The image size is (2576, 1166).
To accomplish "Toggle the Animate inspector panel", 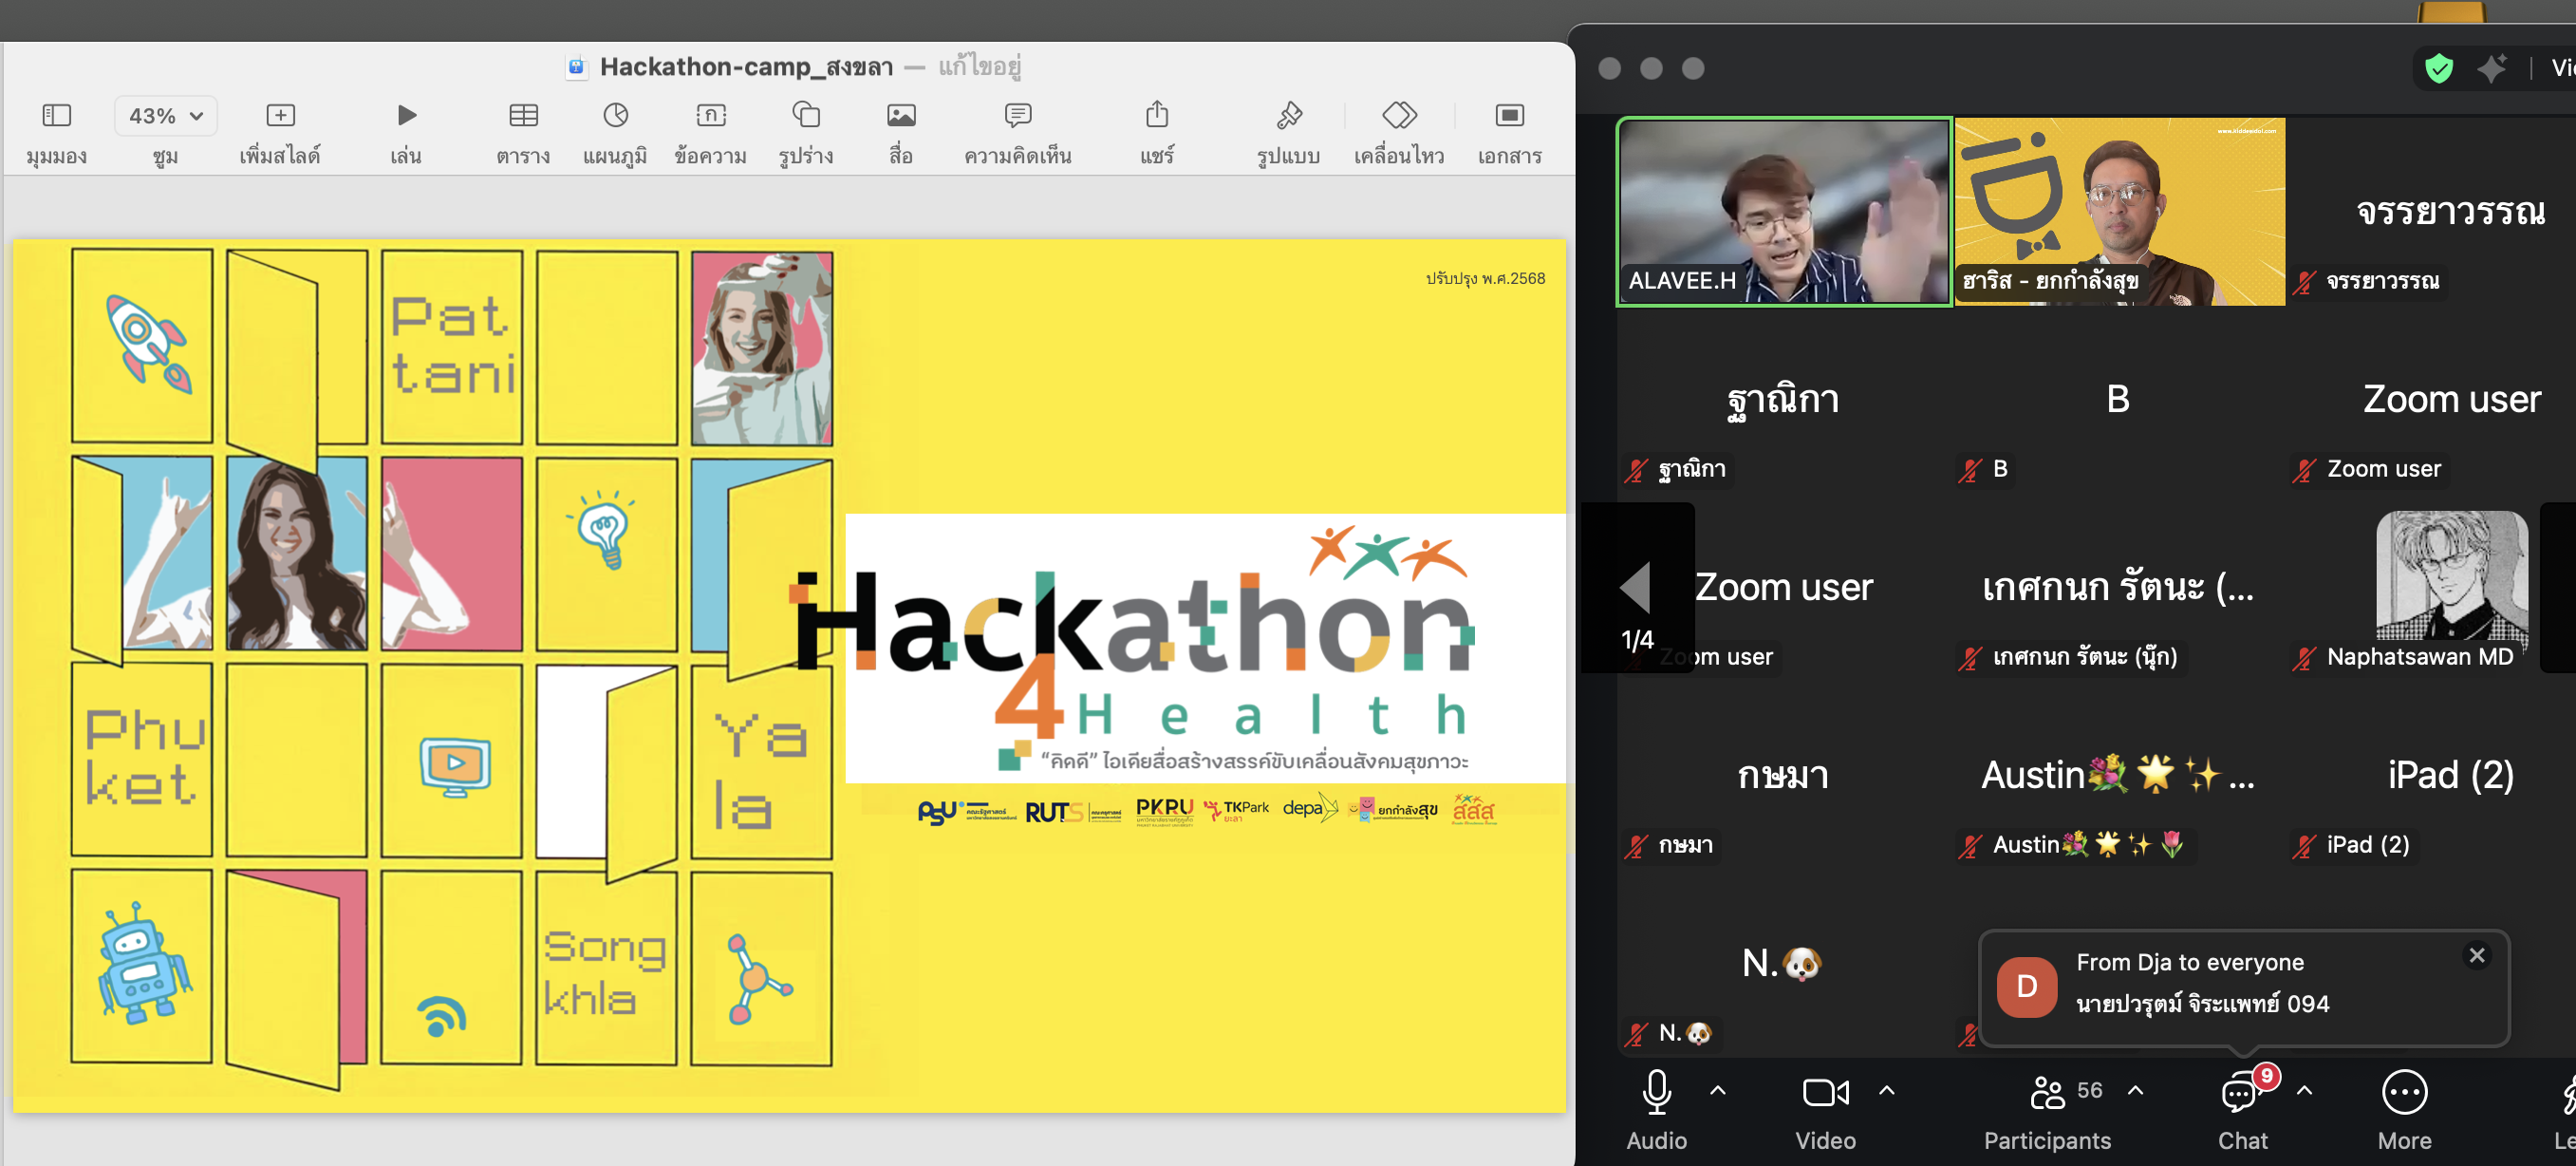I will [x=1398, y=116].
